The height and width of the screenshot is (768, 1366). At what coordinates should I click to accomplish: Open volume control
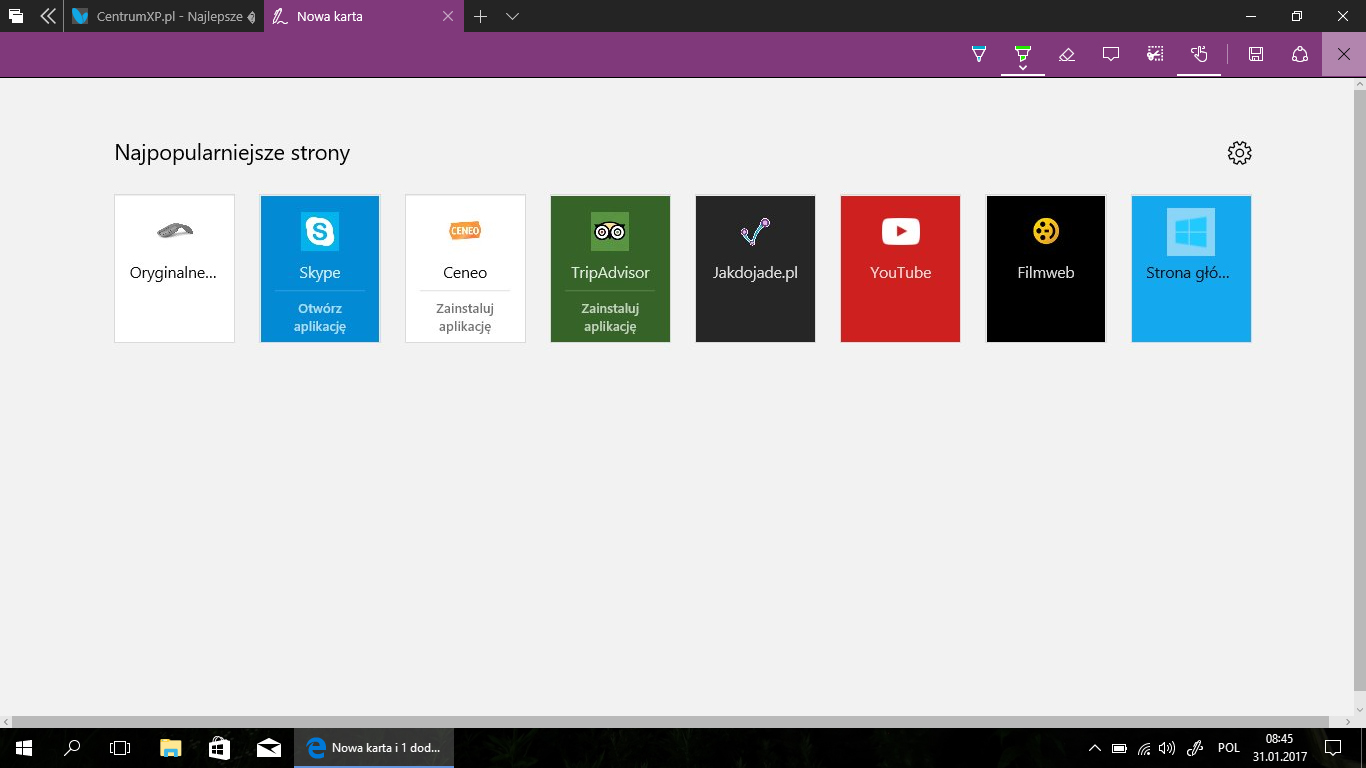pyautogui.click(x=1167, y=748)
